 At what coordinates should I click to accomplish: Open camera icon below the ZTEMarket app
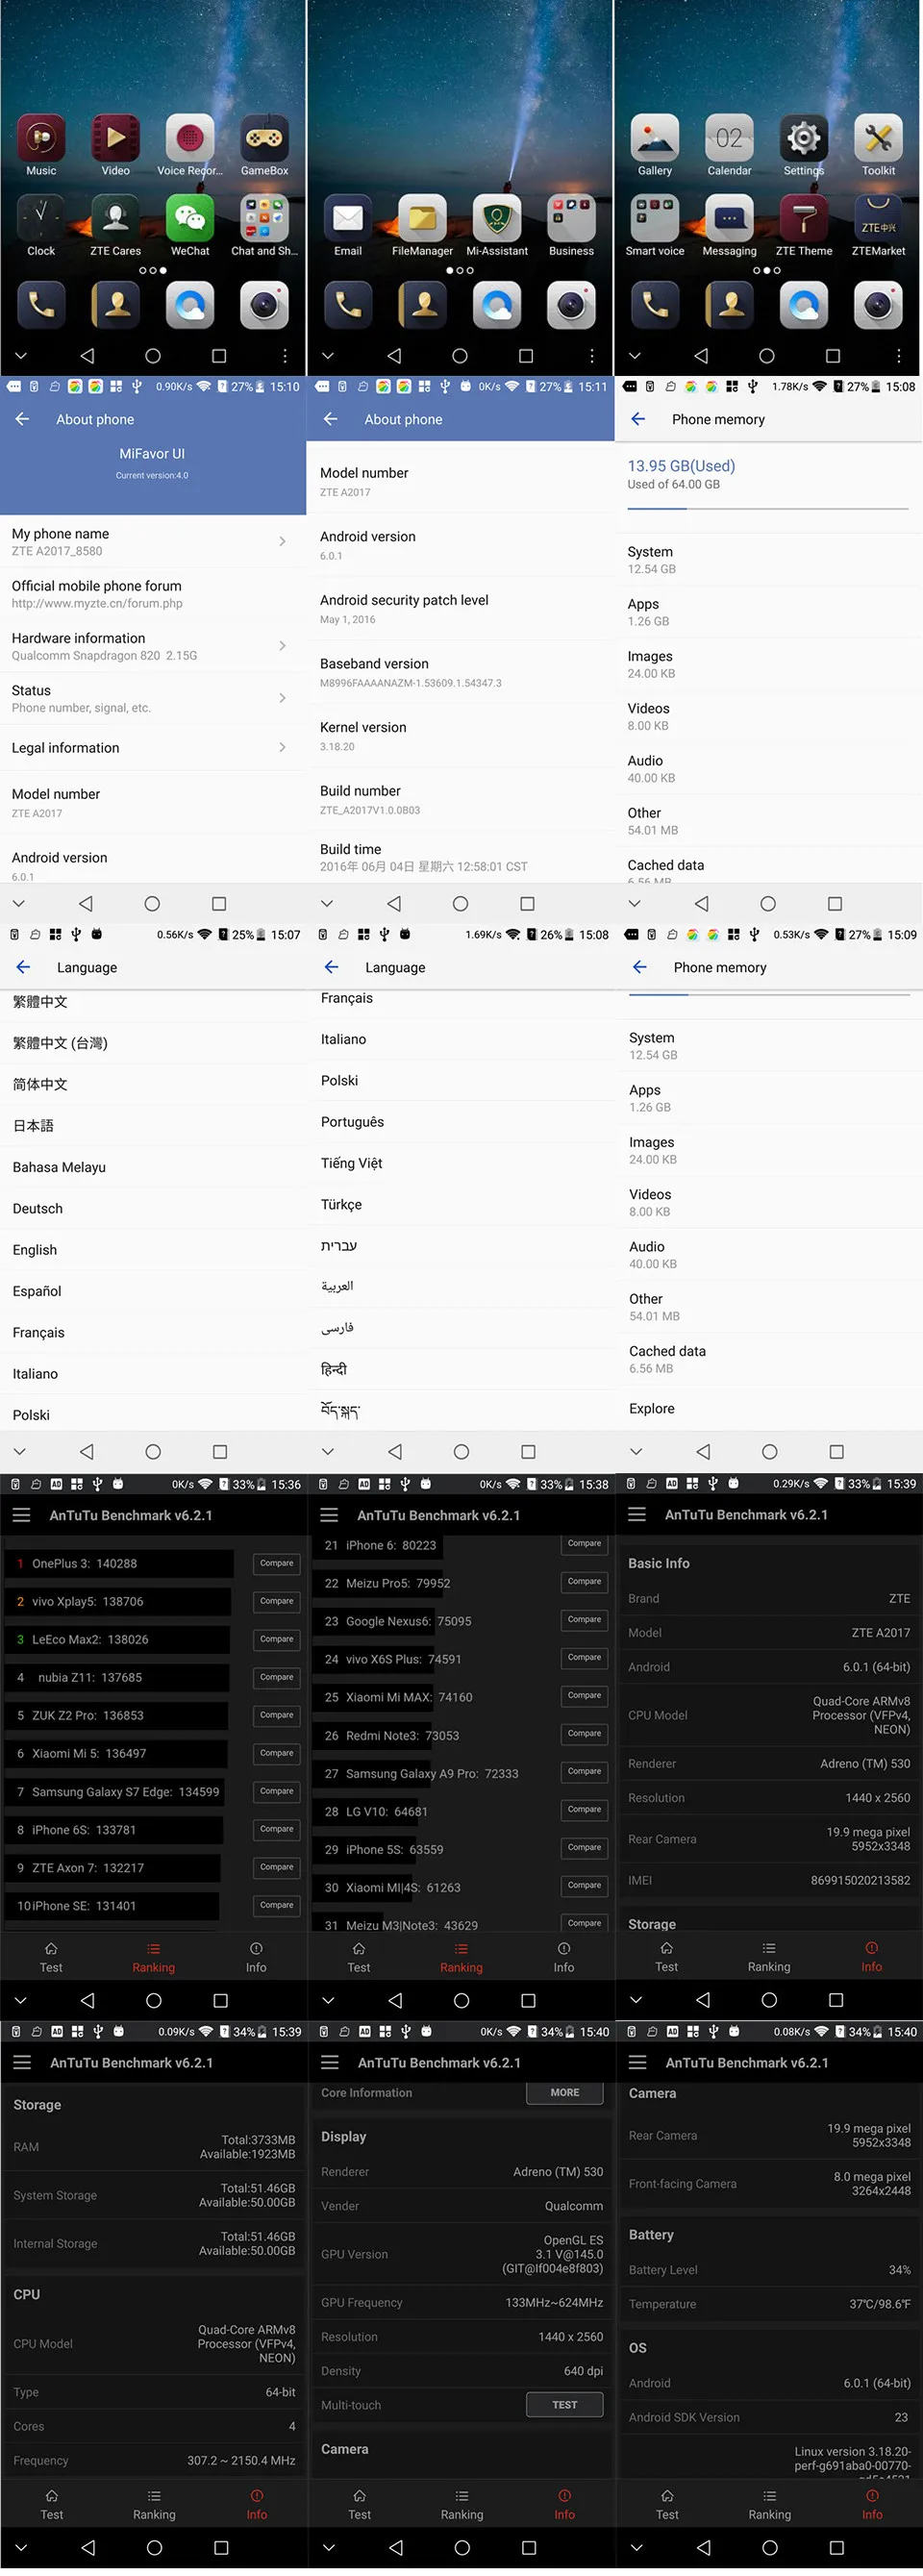[x=878, y=305]
